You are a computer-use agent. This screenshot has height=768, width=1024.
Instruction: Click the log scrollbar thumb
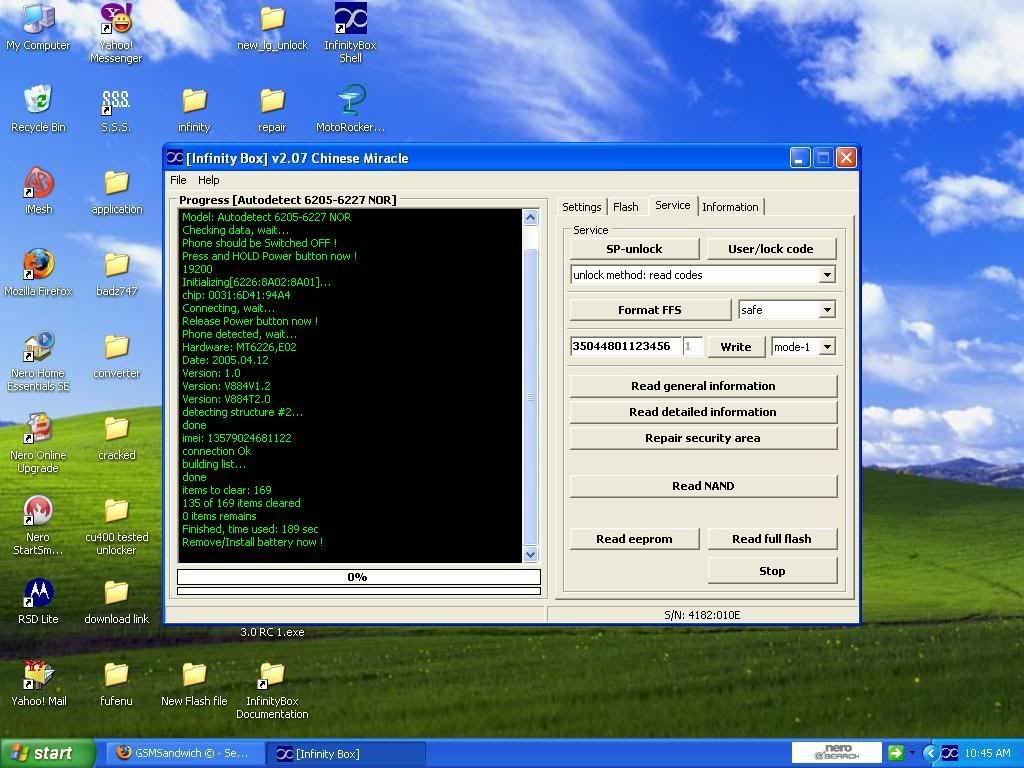point(530,396)
